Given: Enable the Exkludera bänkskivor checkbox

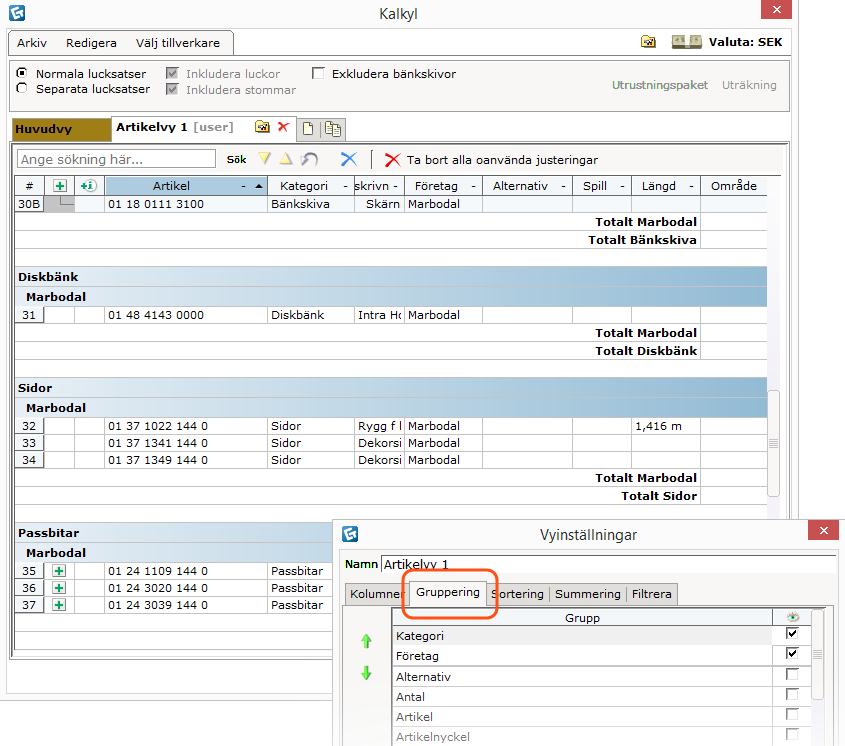Looking at the screenshot, I should point(318,73).
